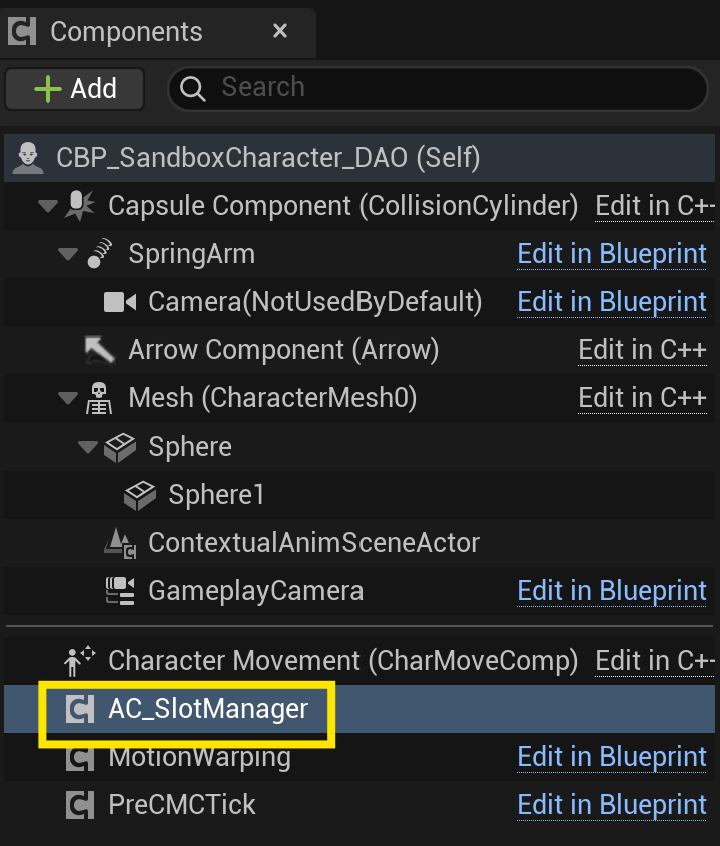Viewport: 720px width, 846px height.
Task: Collapse the Sphere tree node
Action: pyautogui.click(x=87, y=447)
